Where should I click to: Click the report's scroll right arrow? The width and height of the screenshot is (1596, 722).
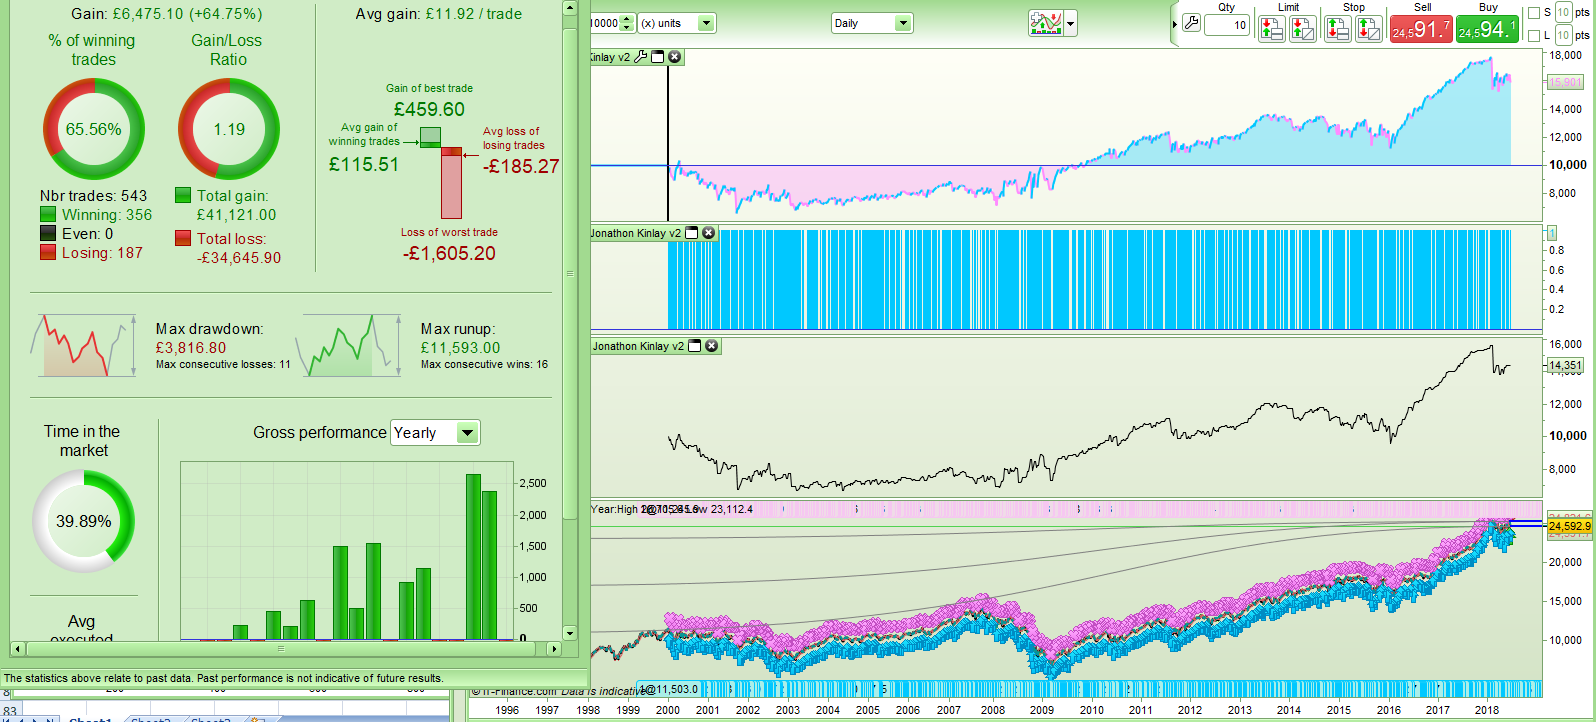pyautogui.click(x=555, y=649)
